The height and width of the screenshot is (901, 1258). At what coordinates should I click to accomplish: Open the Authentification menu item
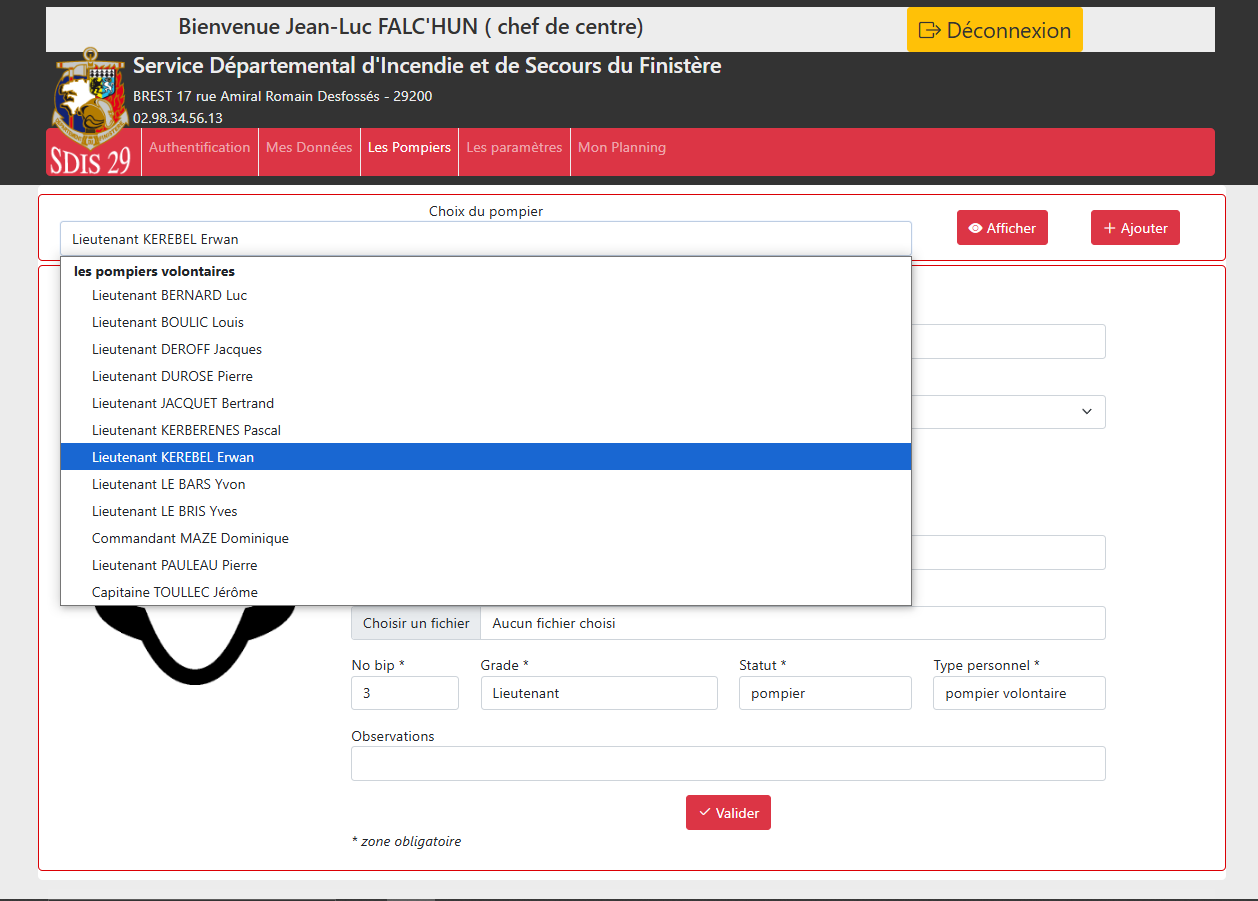200,148
